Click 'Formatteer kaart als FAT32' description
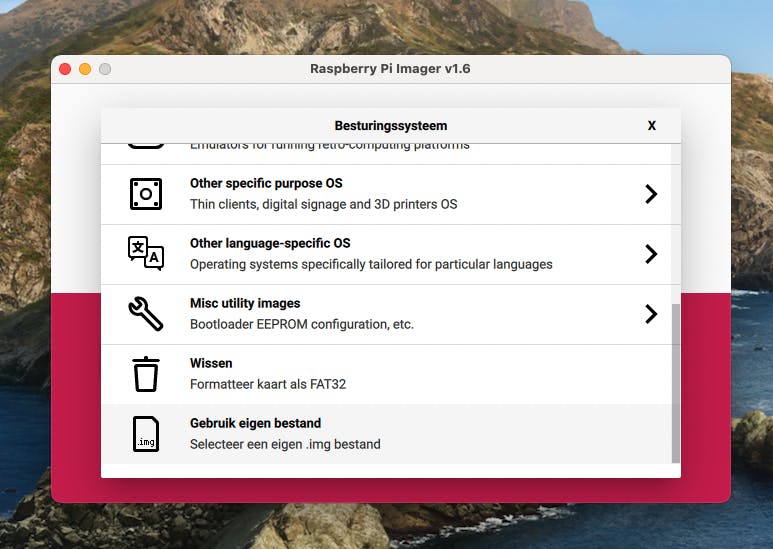This screenshot has height=549, width=773. [x=268, y=384]
